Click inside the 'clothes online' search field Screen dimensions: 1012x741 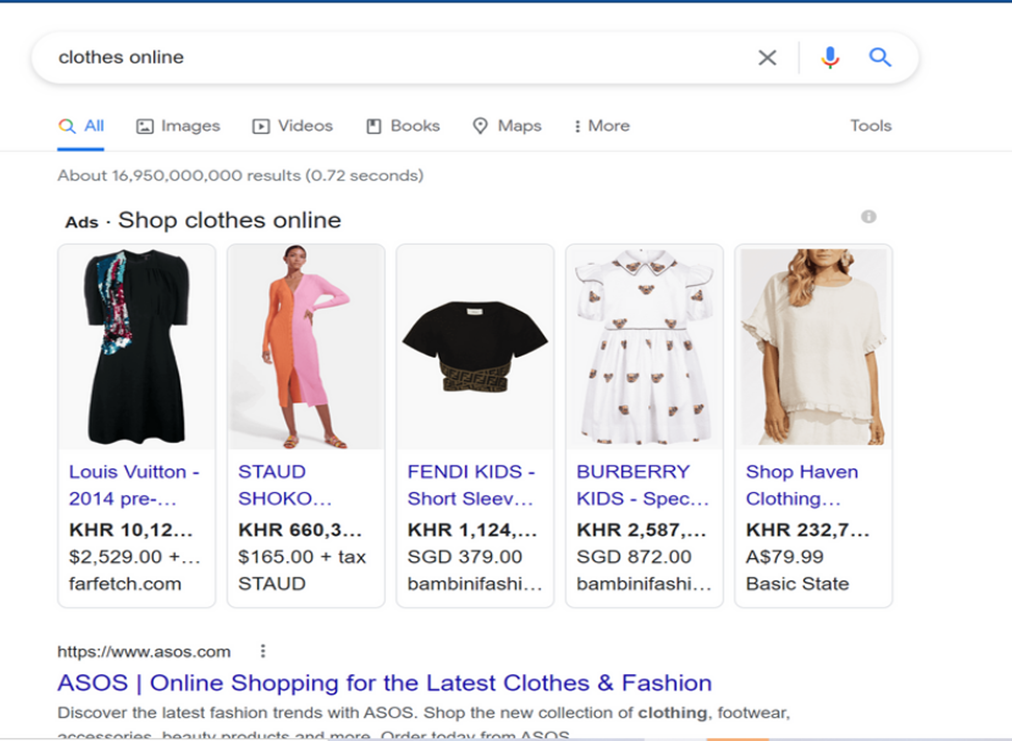[400, 58]
